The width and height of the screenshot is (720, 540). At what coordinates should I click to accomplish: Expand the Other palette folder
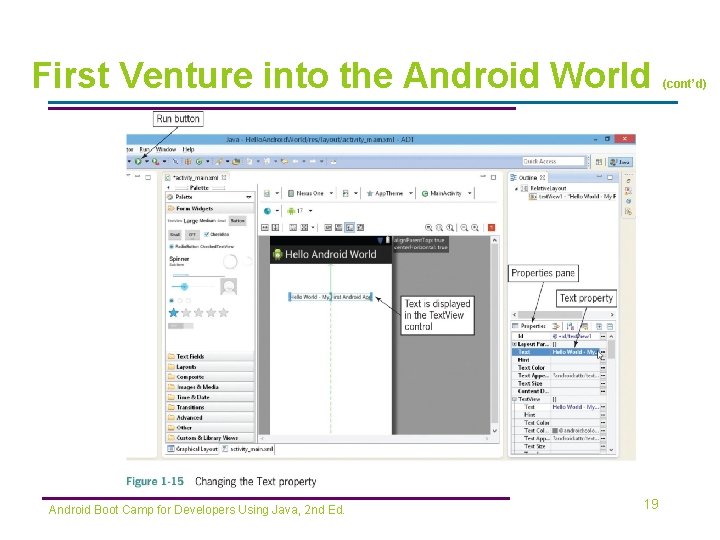coord(210,428)
